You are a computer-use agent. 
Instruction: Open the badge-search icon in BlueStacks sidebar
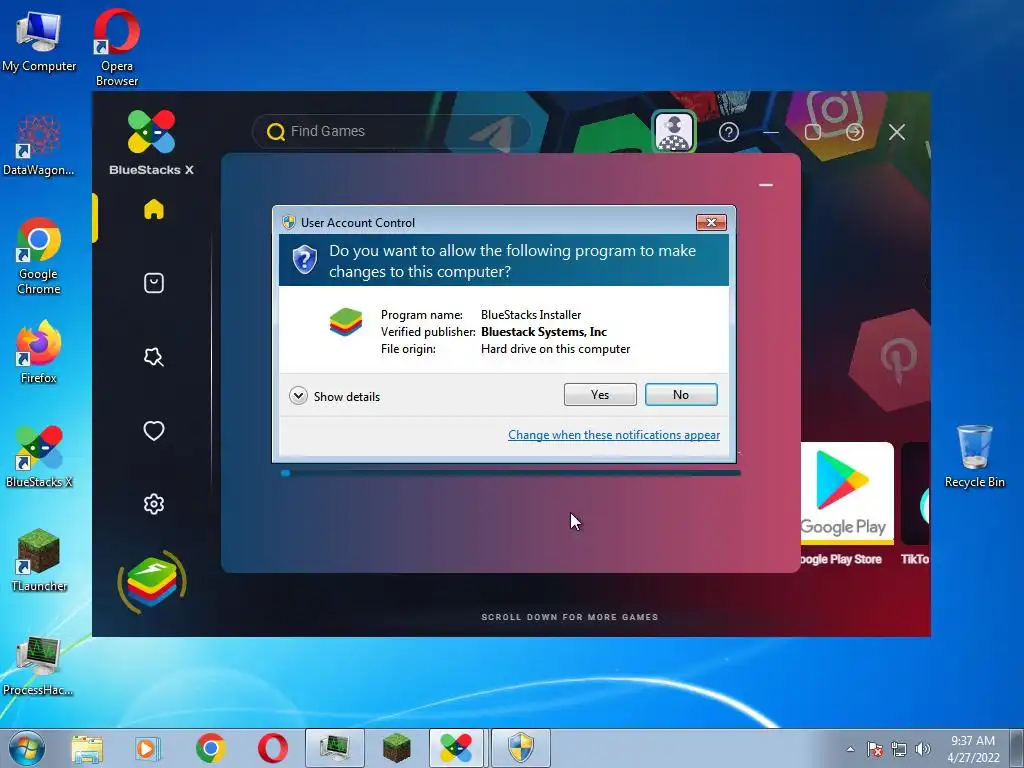pos(154,357)
